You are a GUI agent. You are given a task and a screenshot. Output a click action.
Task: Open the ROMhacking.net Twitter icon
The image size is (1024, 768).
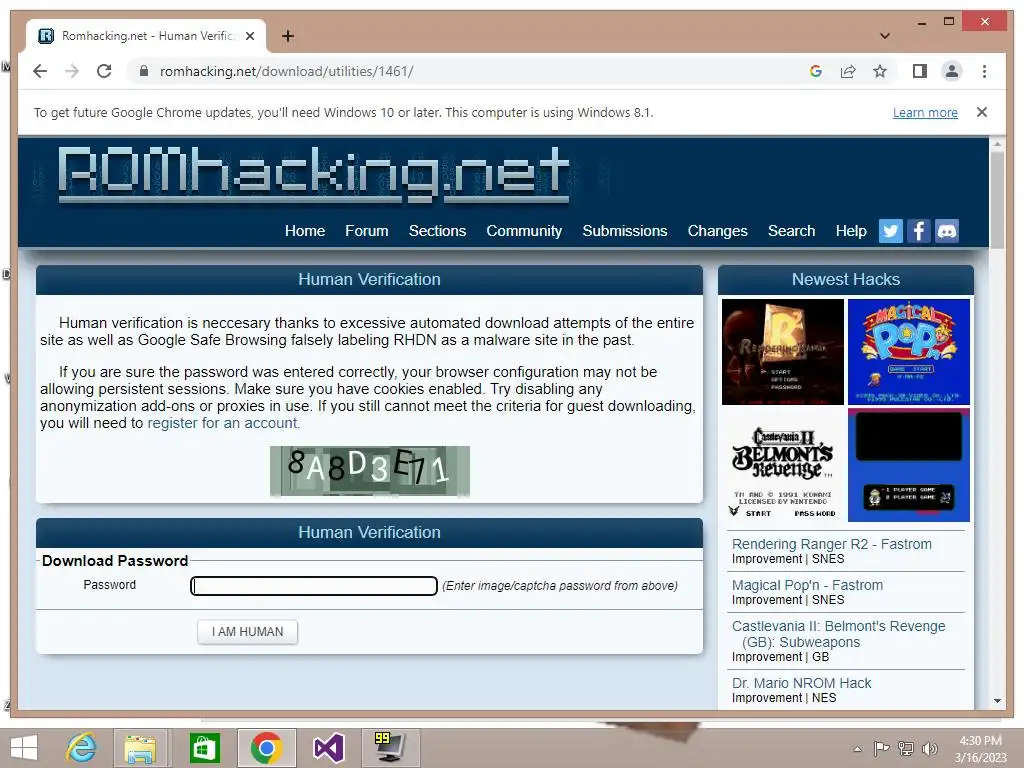[x=891, y=231]
